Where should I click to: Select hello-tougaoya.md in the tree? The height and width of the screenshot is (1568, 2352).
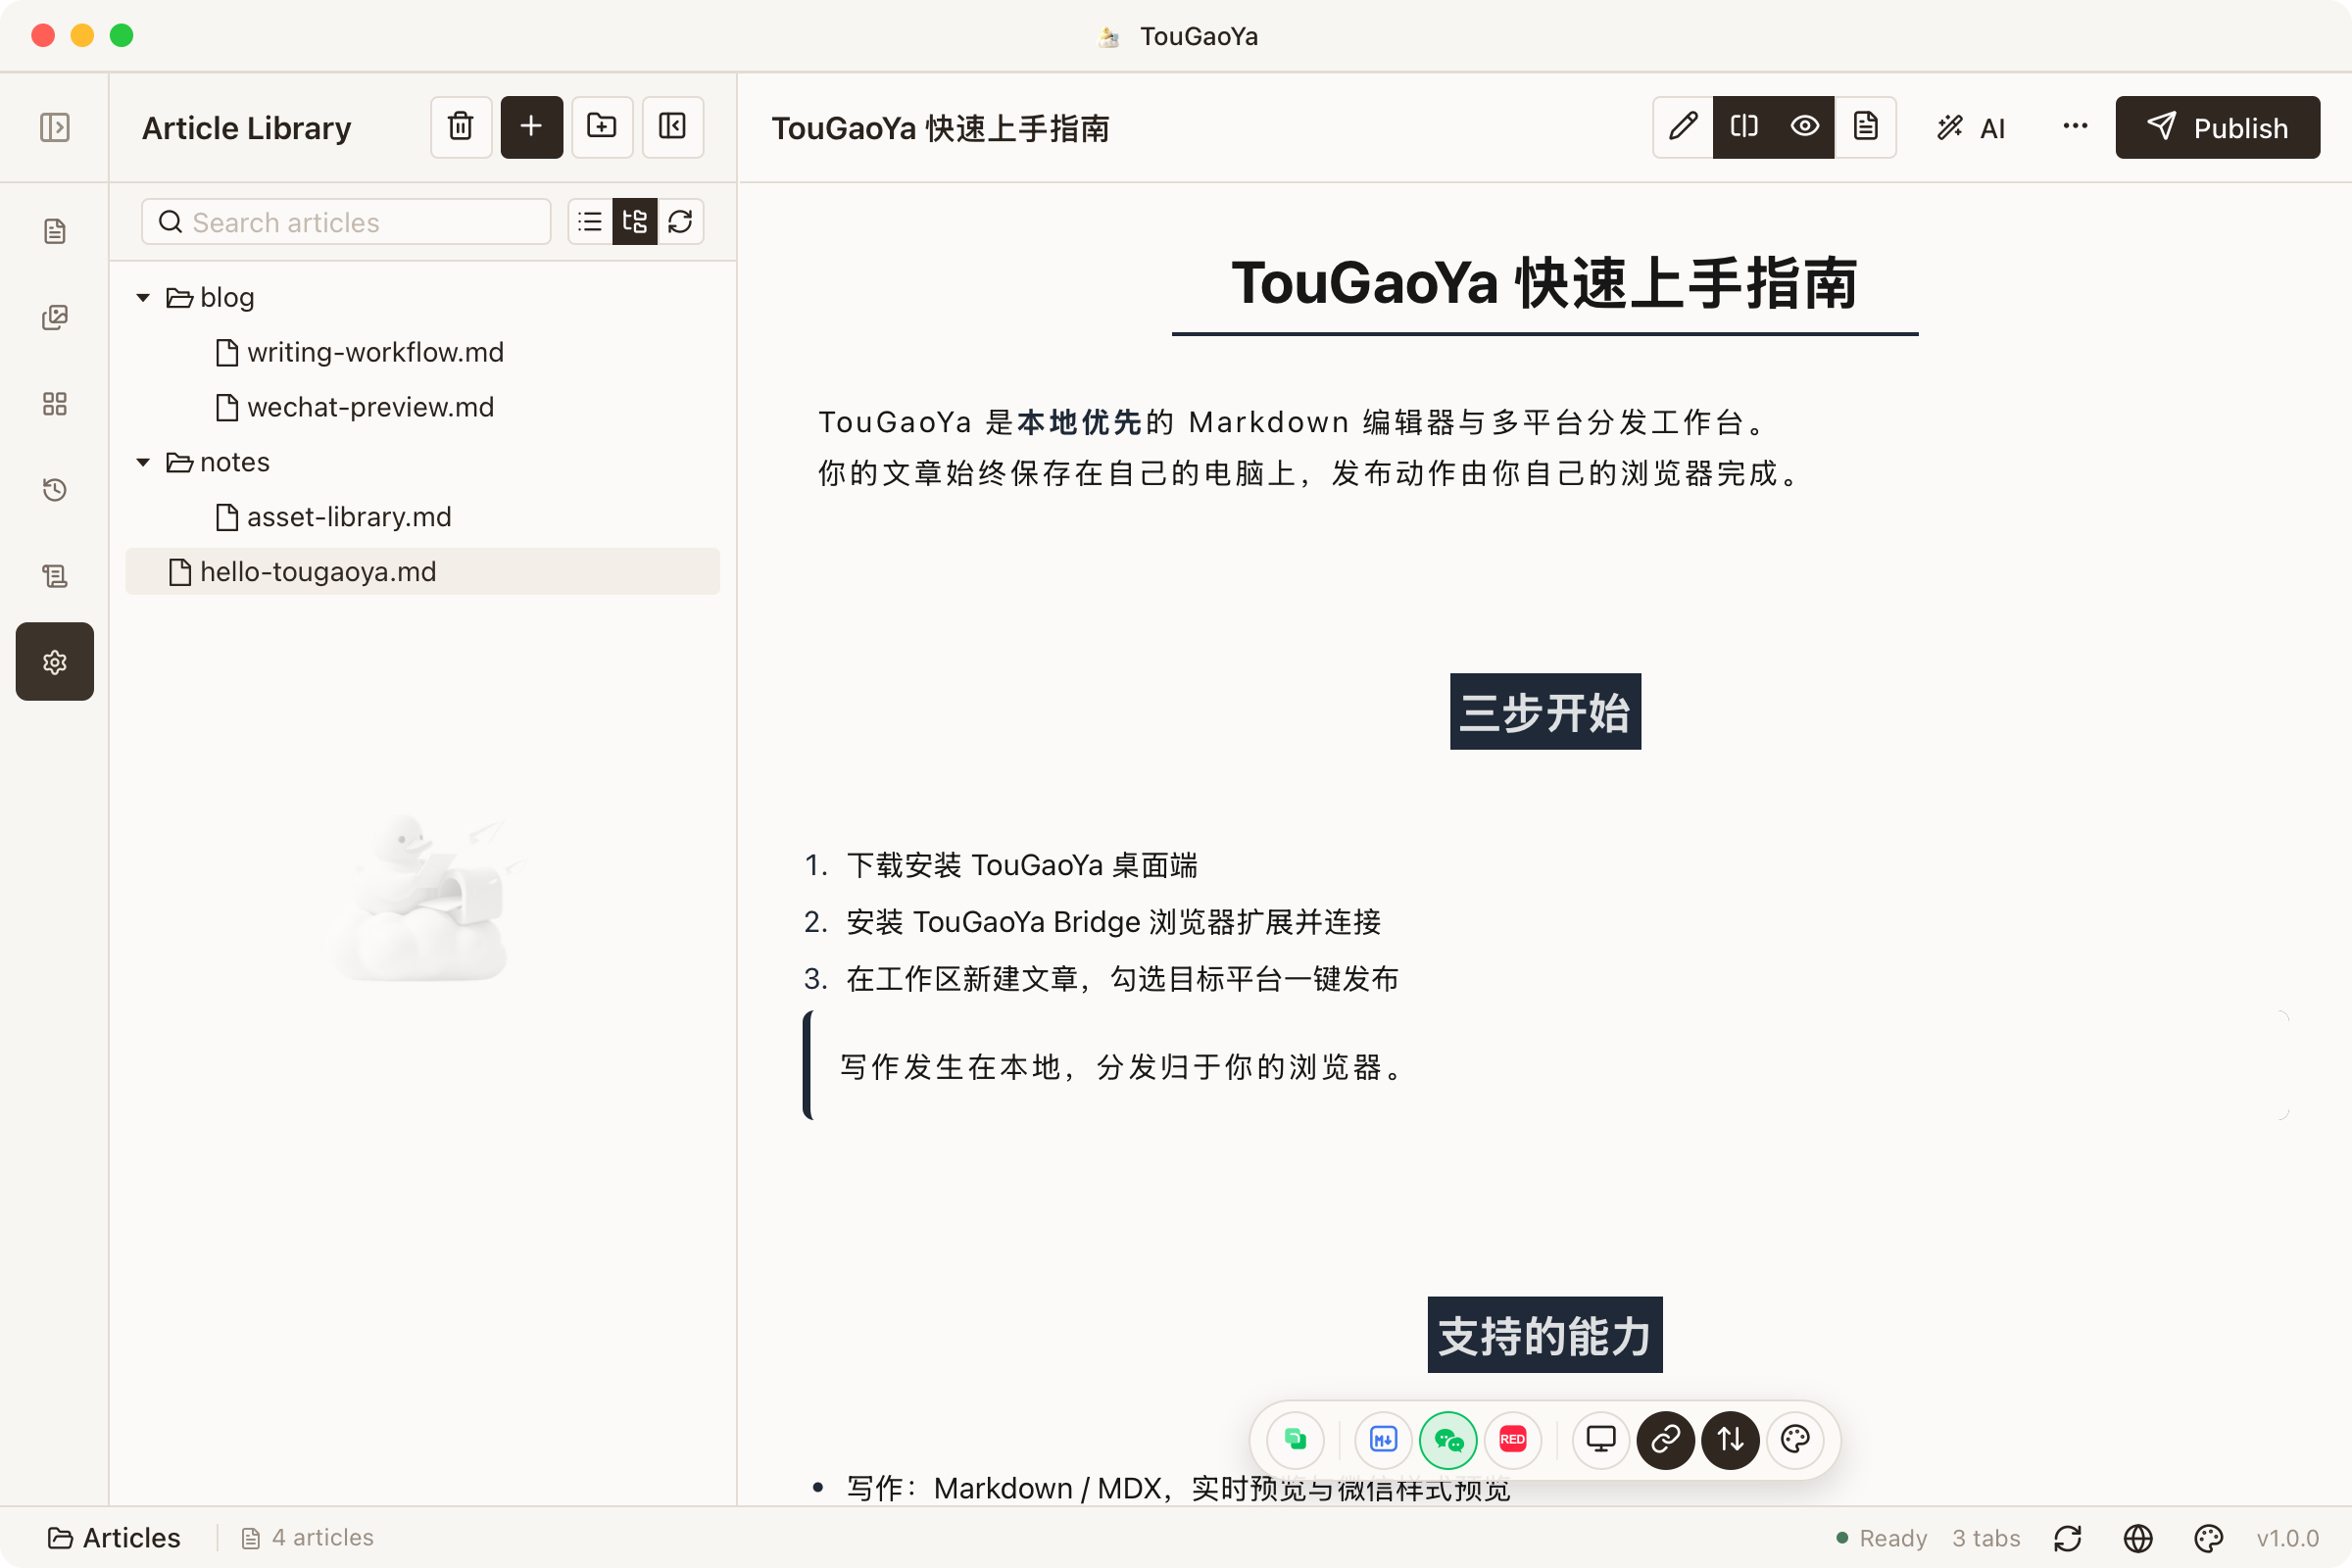point(422,571)
